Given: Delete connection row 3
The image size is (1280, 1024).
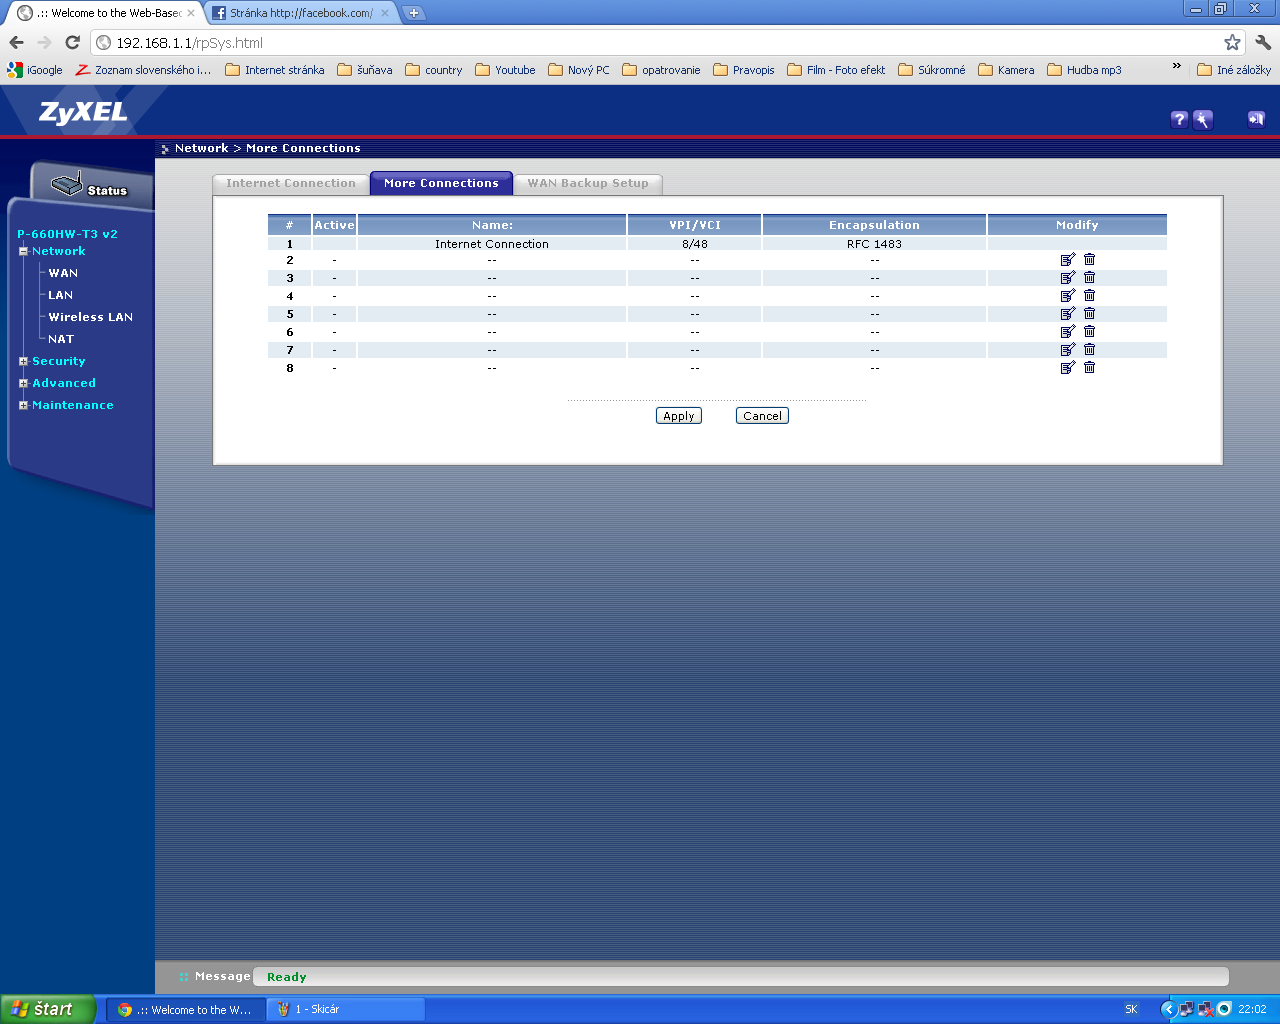Looking at the screenshot, I should (x=1090, y=278).
